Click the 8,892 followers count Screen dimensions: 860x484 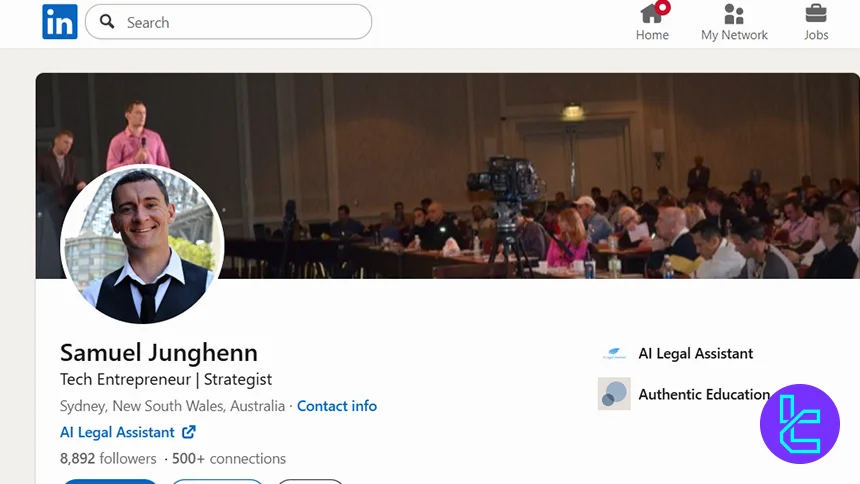click(108, 459)
